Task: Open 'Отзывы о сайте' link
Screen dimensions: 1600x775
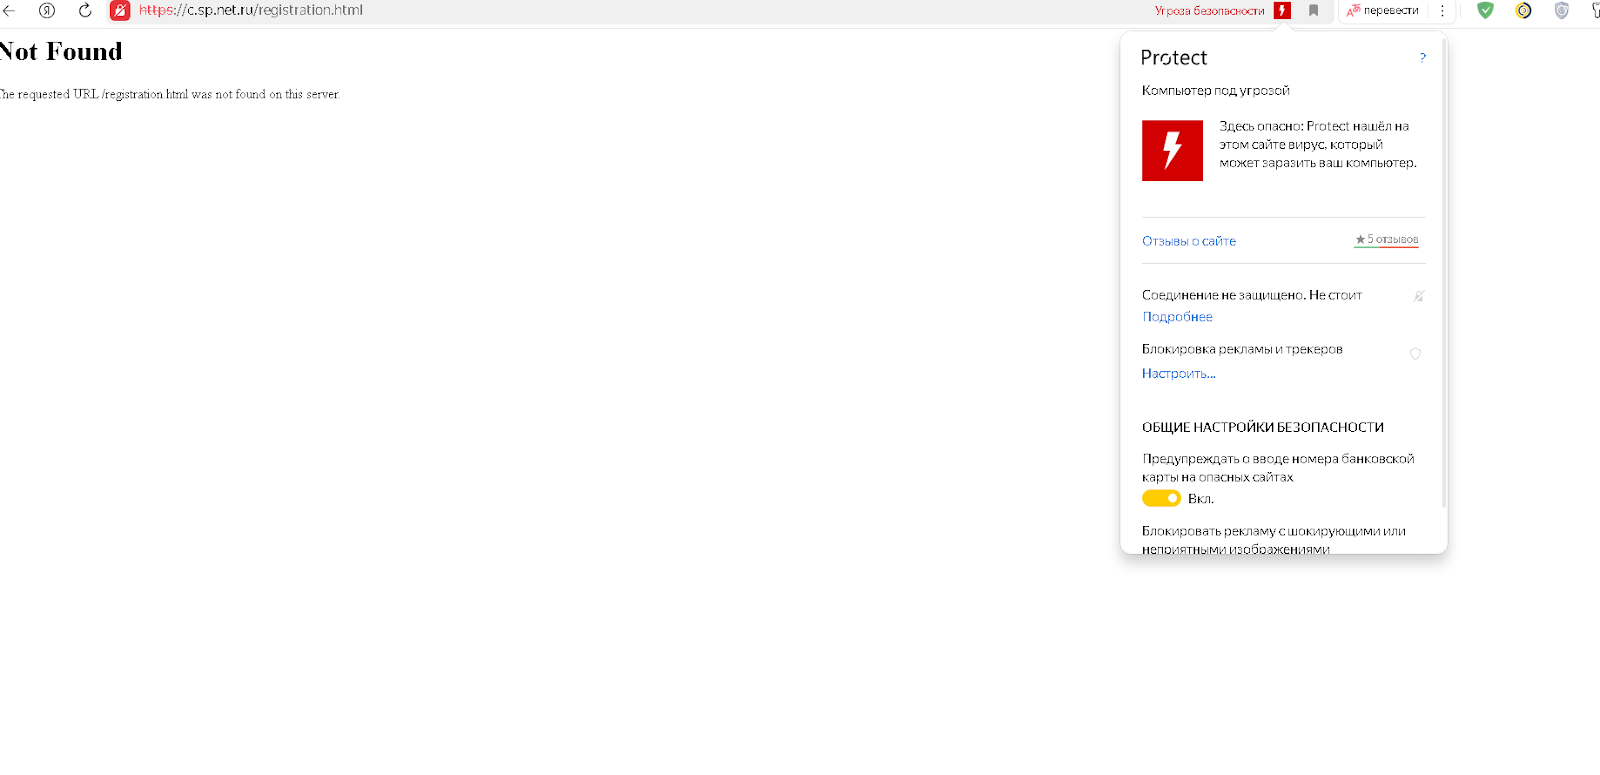Action: [x=1189, y=241]
